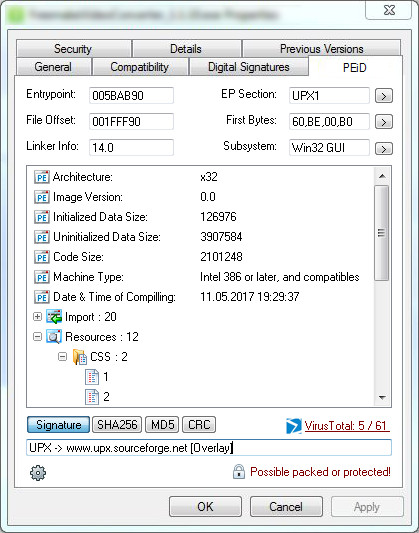
Task: Click the scroll up arrow of the list
Action: coord(382,176)
